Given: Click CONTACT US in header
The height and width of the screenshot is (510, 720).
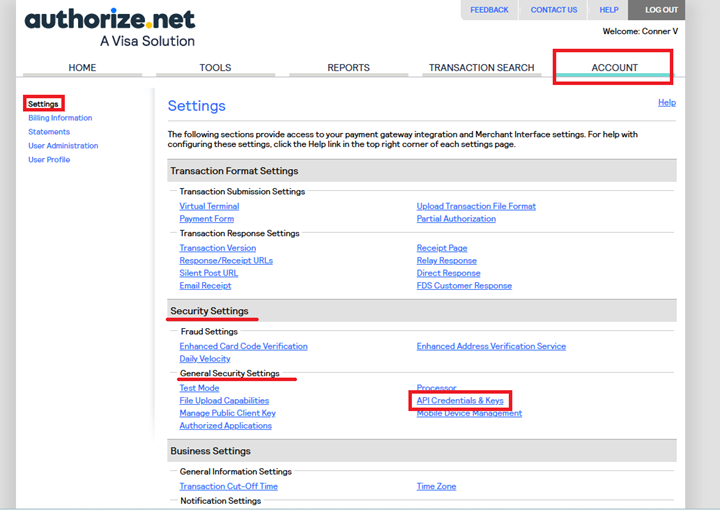Looking at the screenshot, I should (554, 10).
